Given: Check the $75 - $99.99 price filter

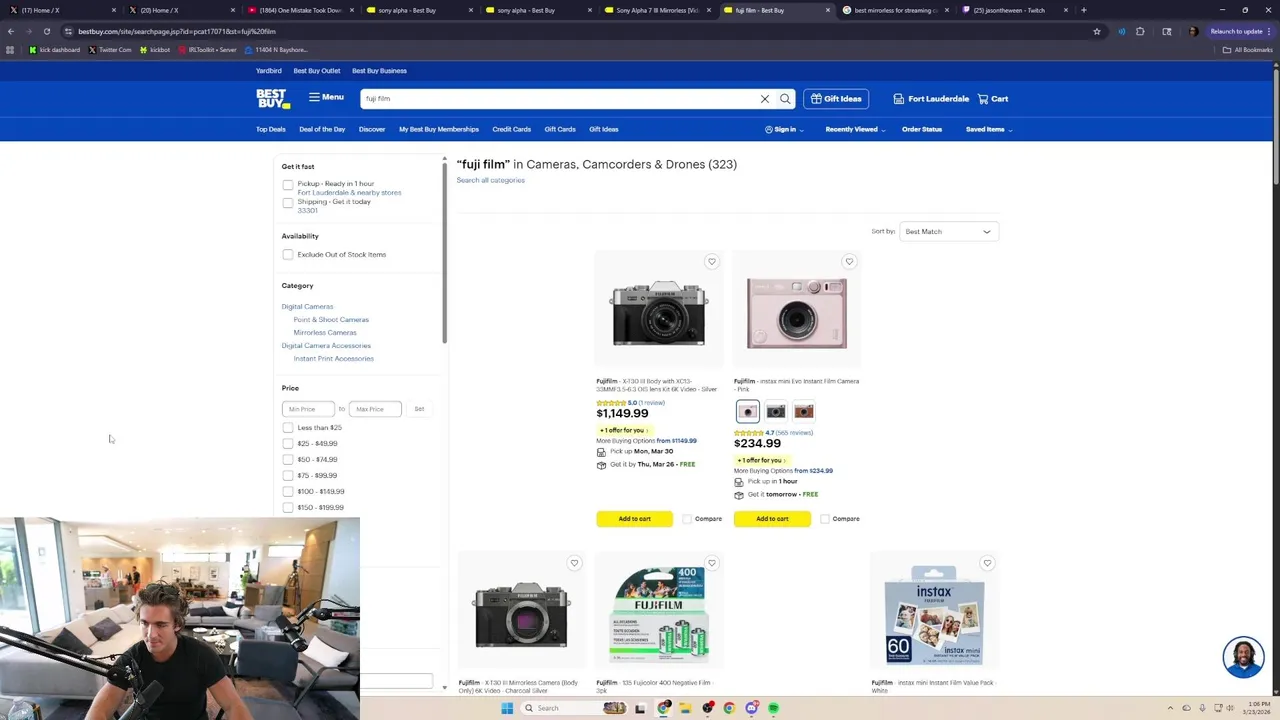Looking at the screenshot, I should coord(288,476).
